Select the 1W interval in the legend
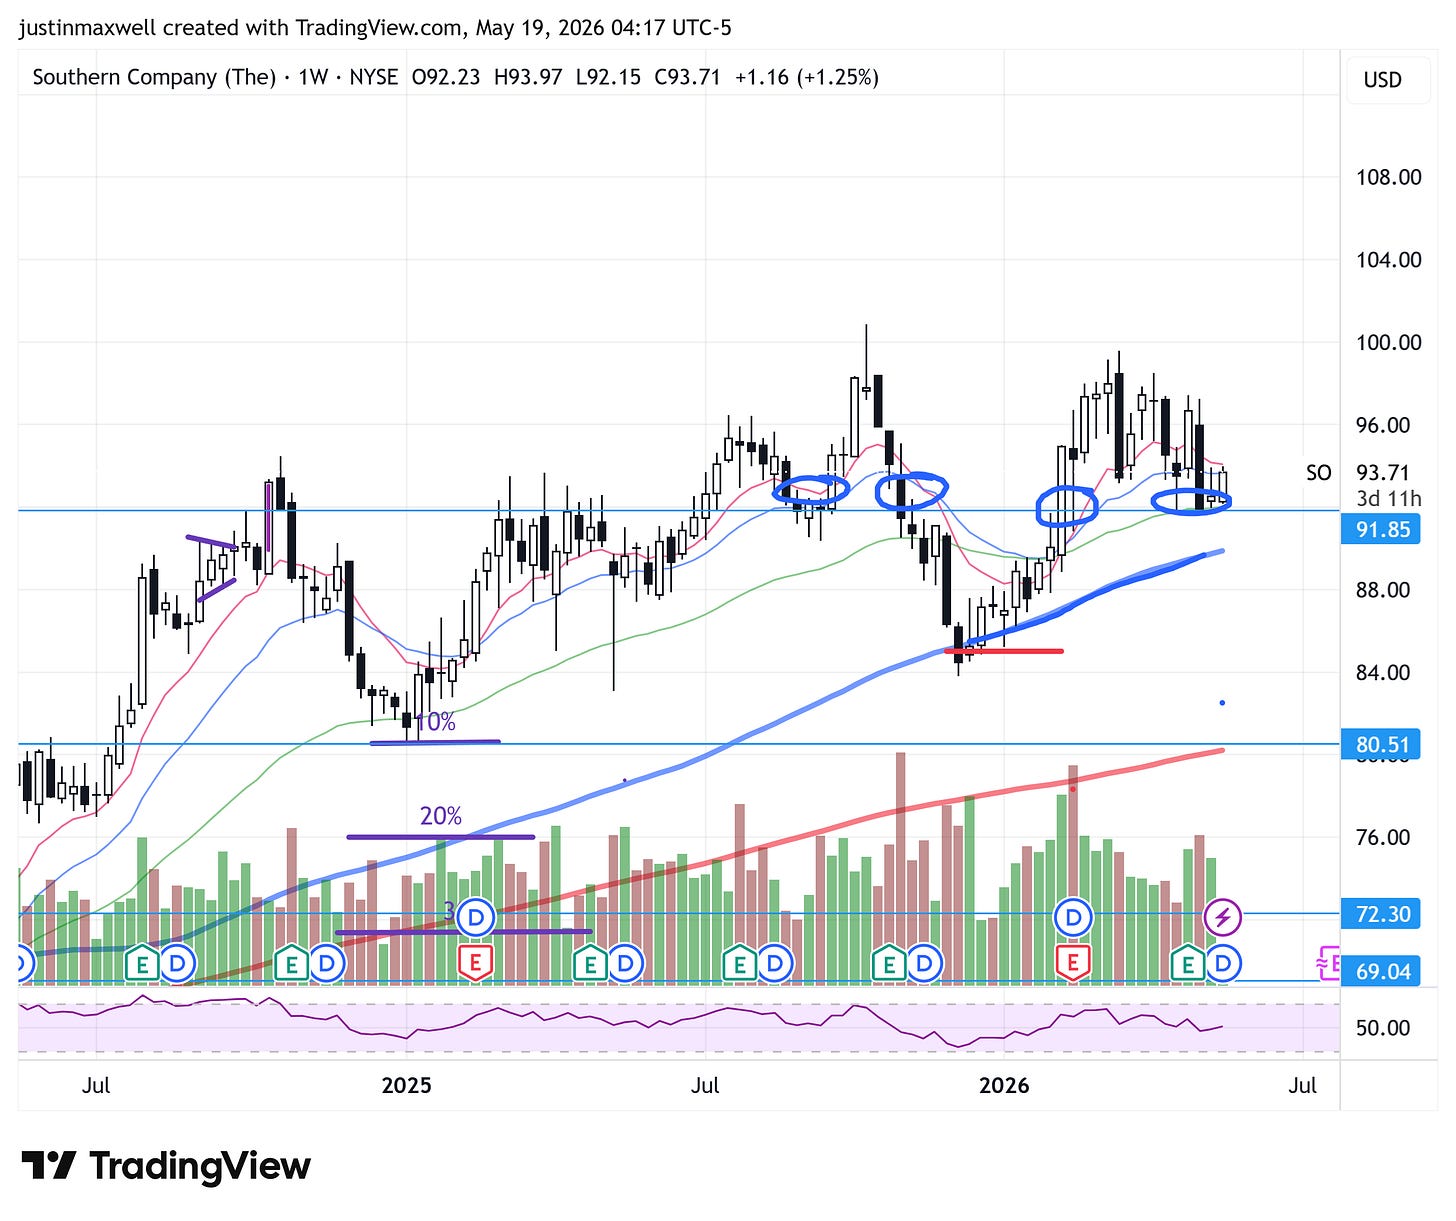This screenshot has height=1221, width=1456. tap(313, 77)
